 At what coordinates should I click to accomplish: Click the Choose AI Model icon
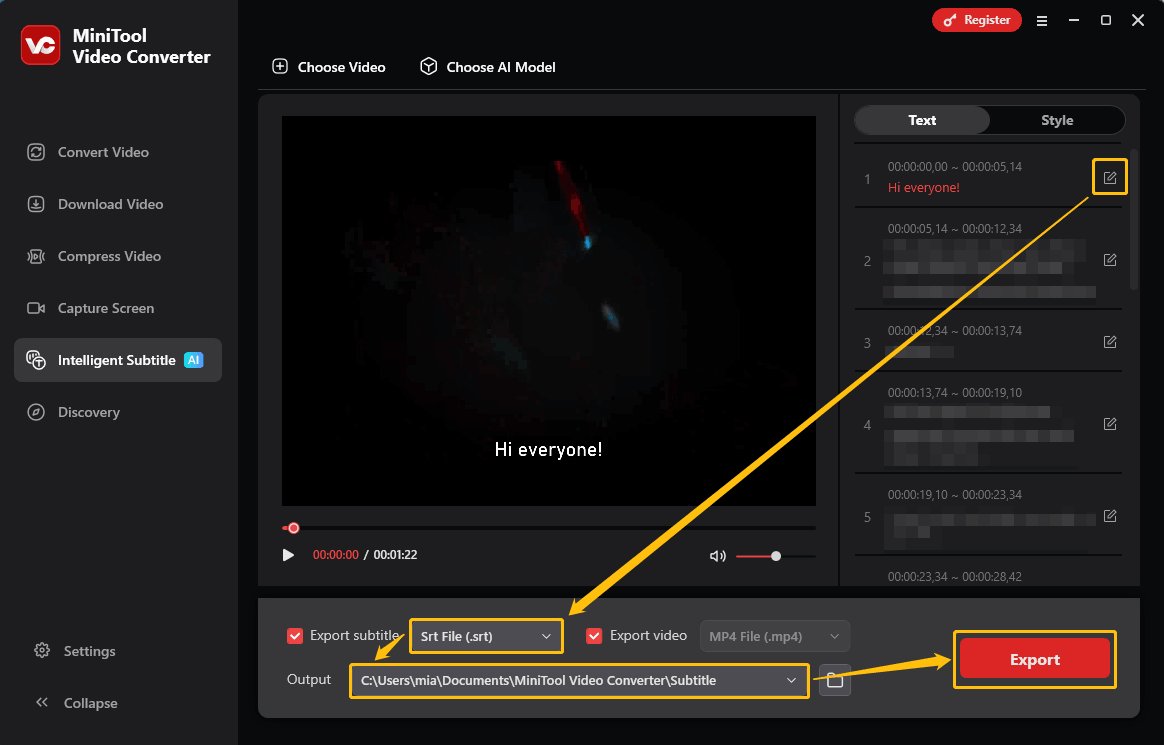[x=428, y=66]
